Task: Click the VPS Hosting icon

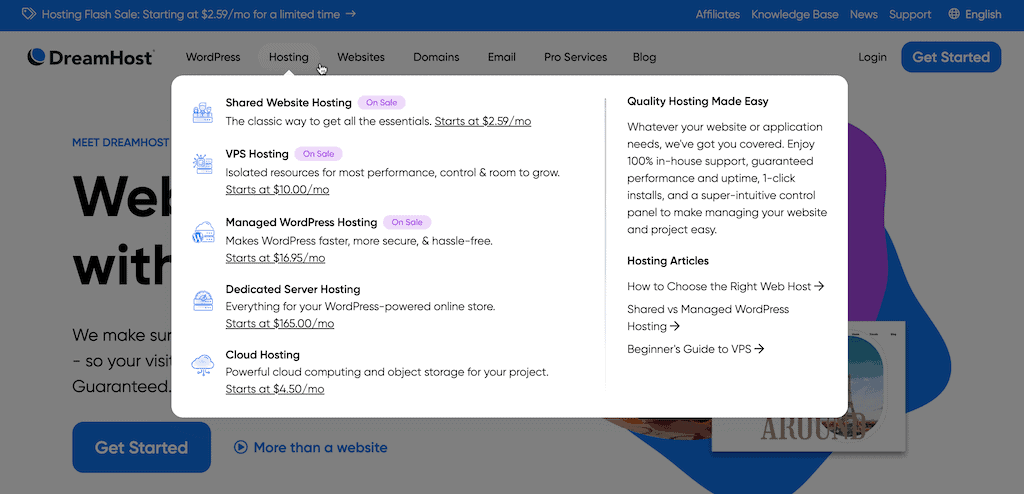Action: tap(202, 163)
